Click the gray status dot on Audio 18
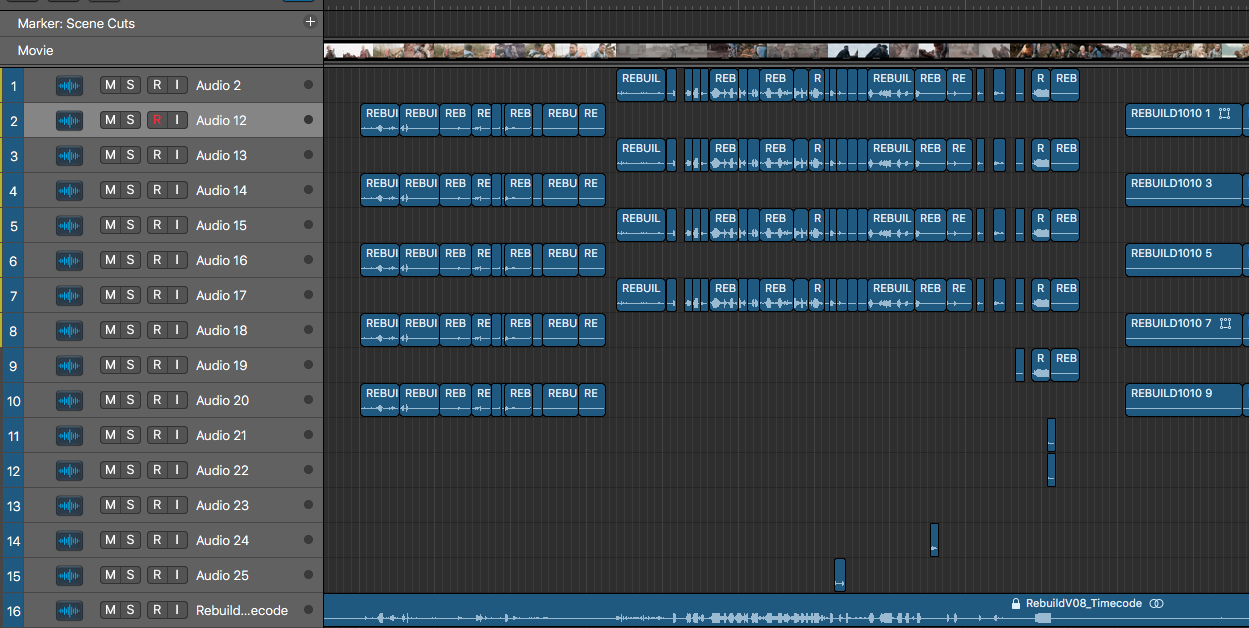 [x=306, y=330]
